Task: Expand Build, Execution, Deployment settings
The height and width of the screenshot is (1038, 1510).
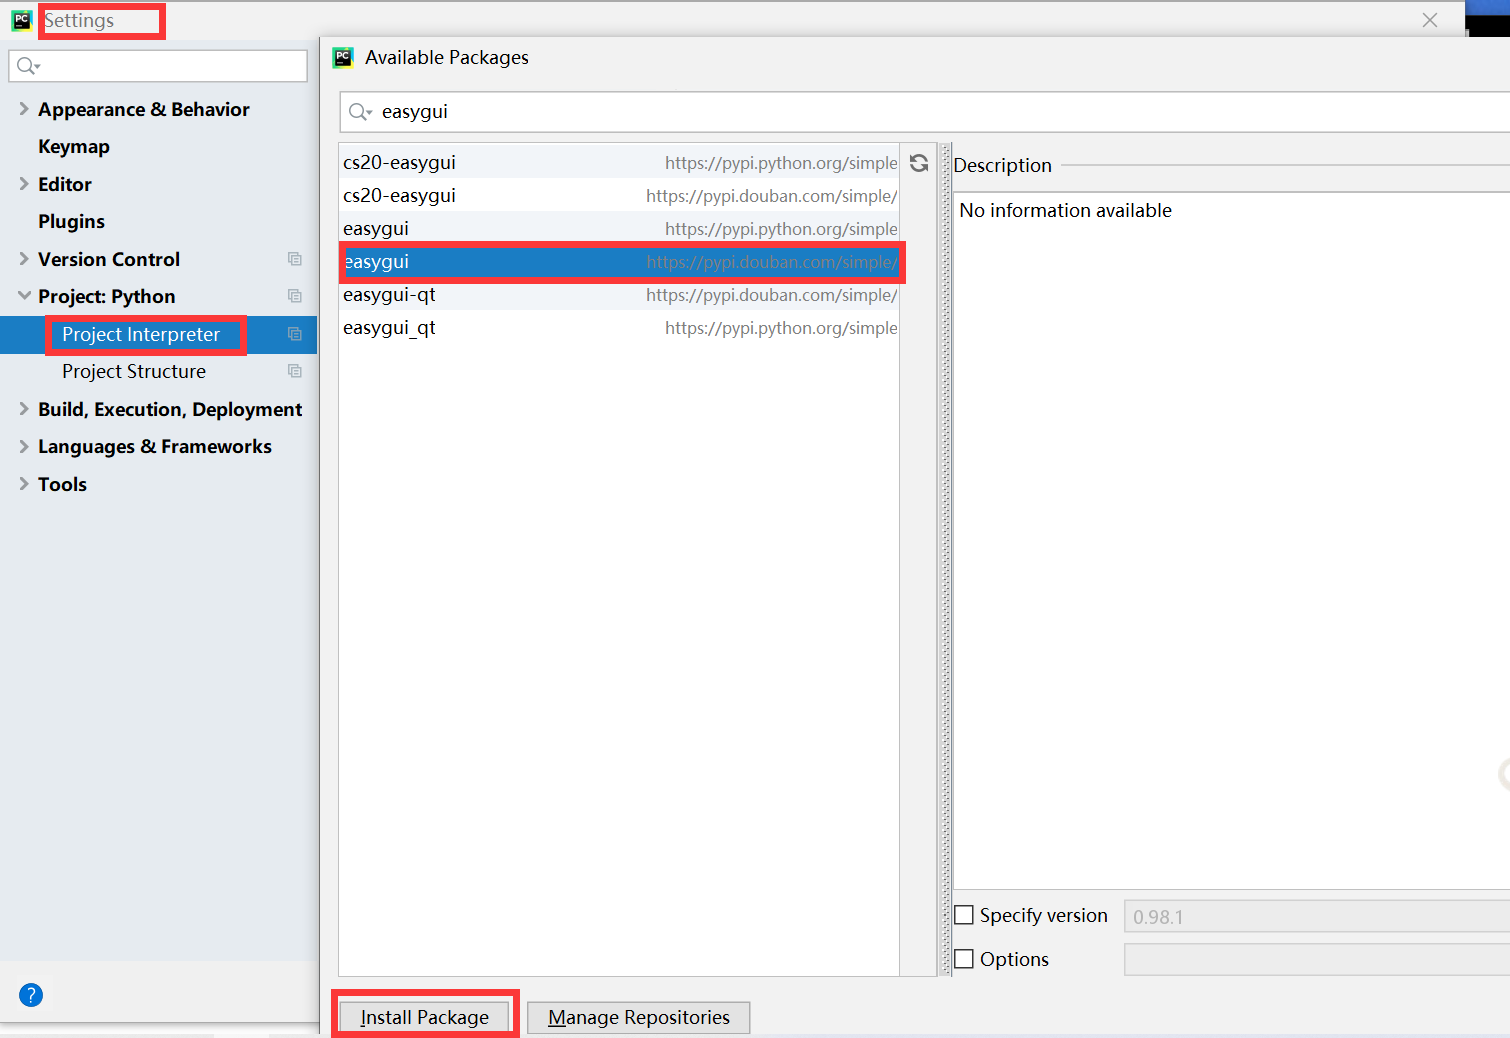Action: [23, 409]
